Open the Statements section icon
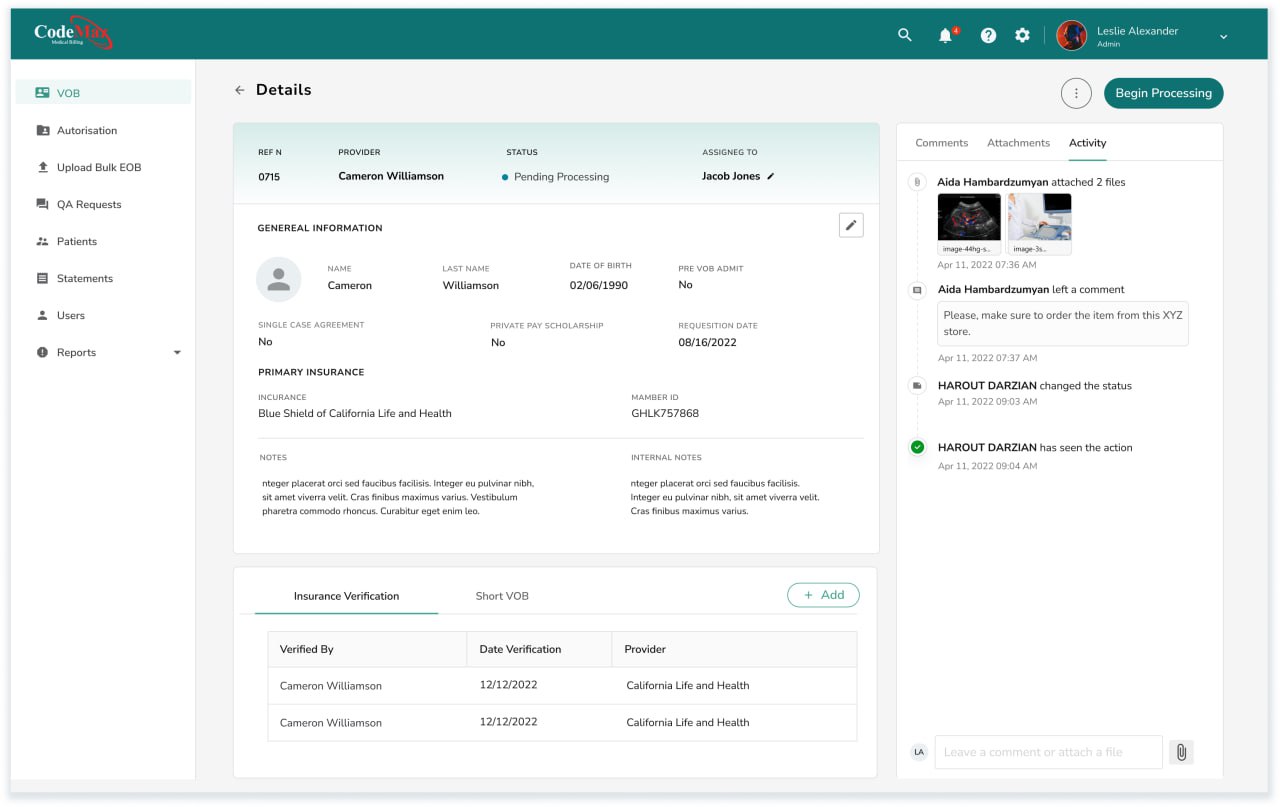 coord(41,278)
